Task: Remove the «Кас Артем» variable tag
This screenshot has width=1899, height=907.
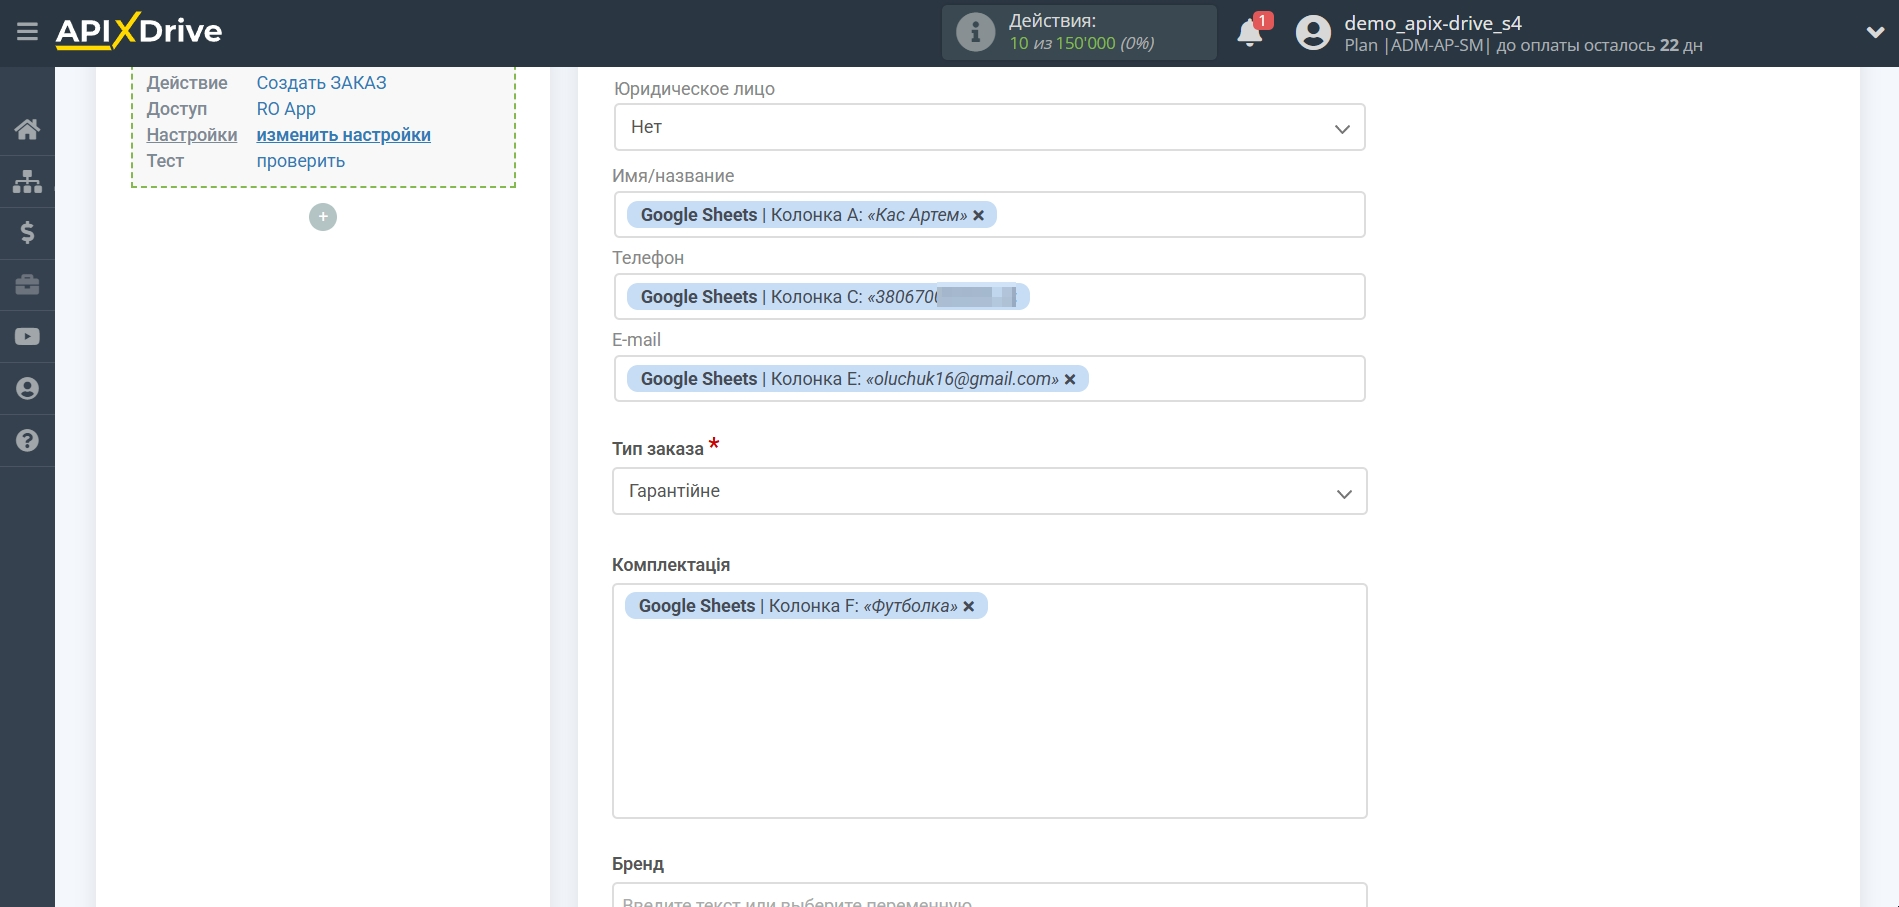Action: click(x=979, y=215)
